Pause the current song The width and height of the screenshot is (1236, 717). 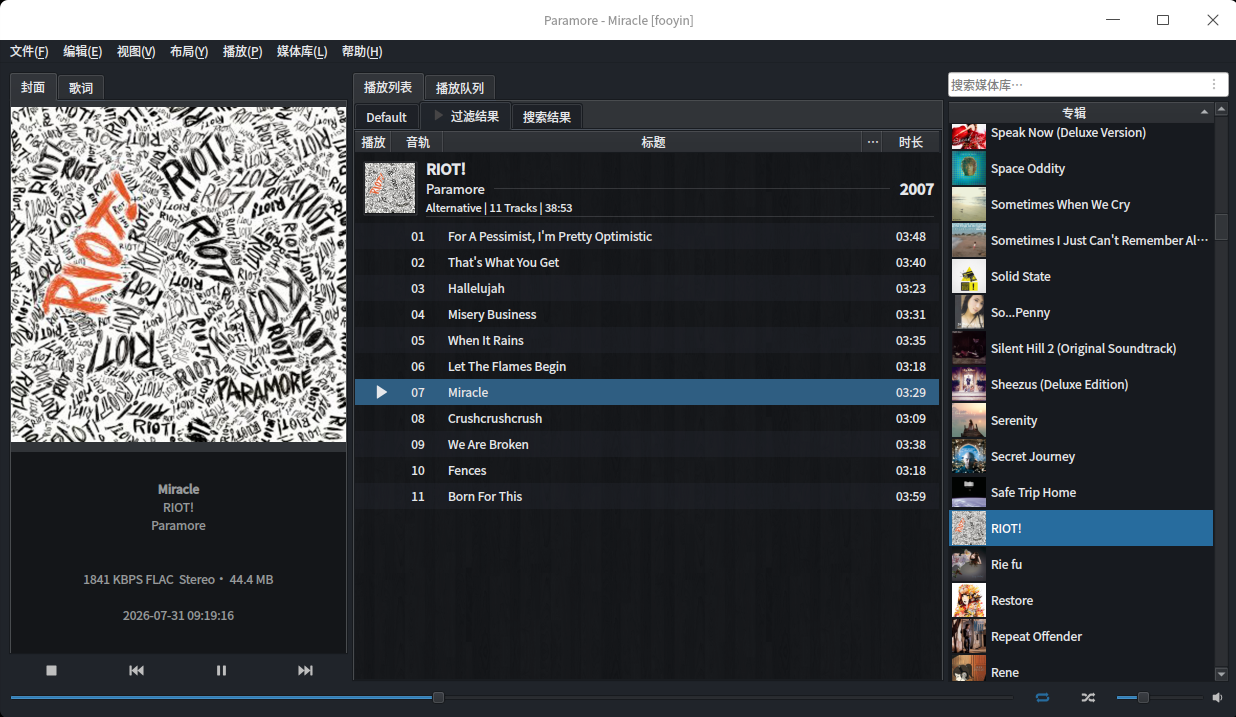221,670
